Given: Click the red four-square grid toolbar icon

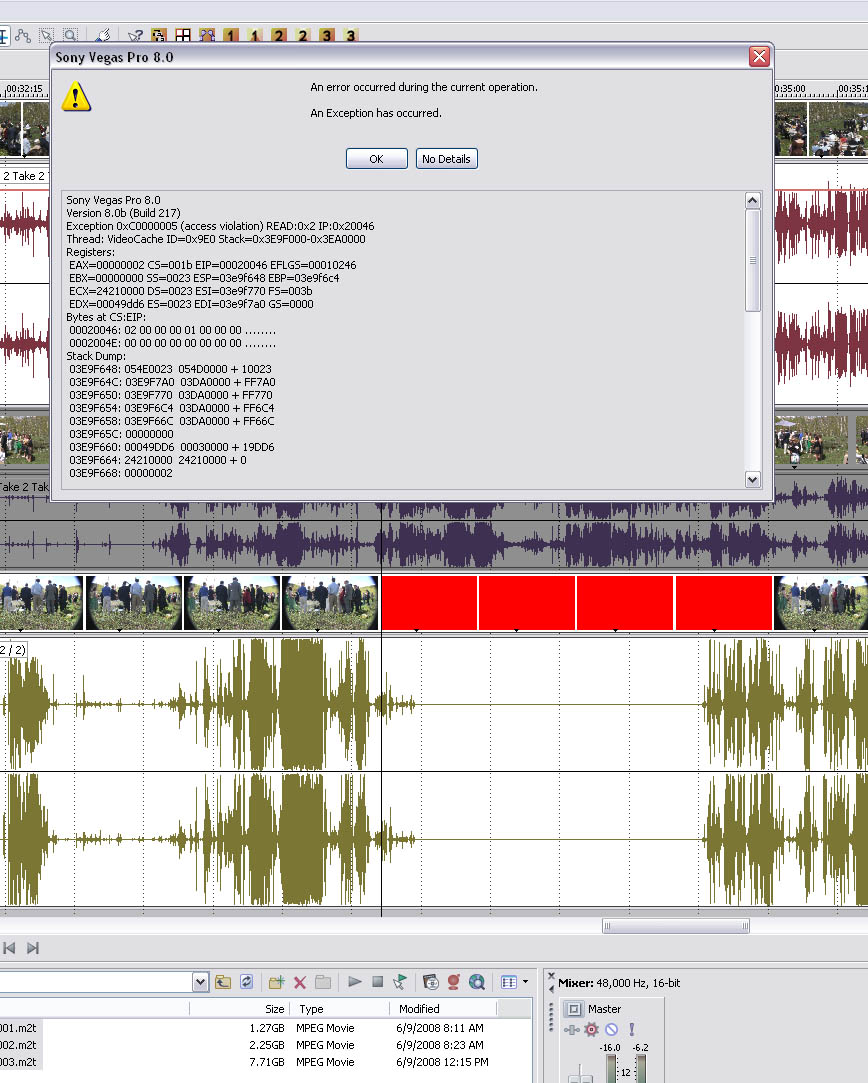Looking at the screenshot, I should pyautogui.click(x=183, y=35).
